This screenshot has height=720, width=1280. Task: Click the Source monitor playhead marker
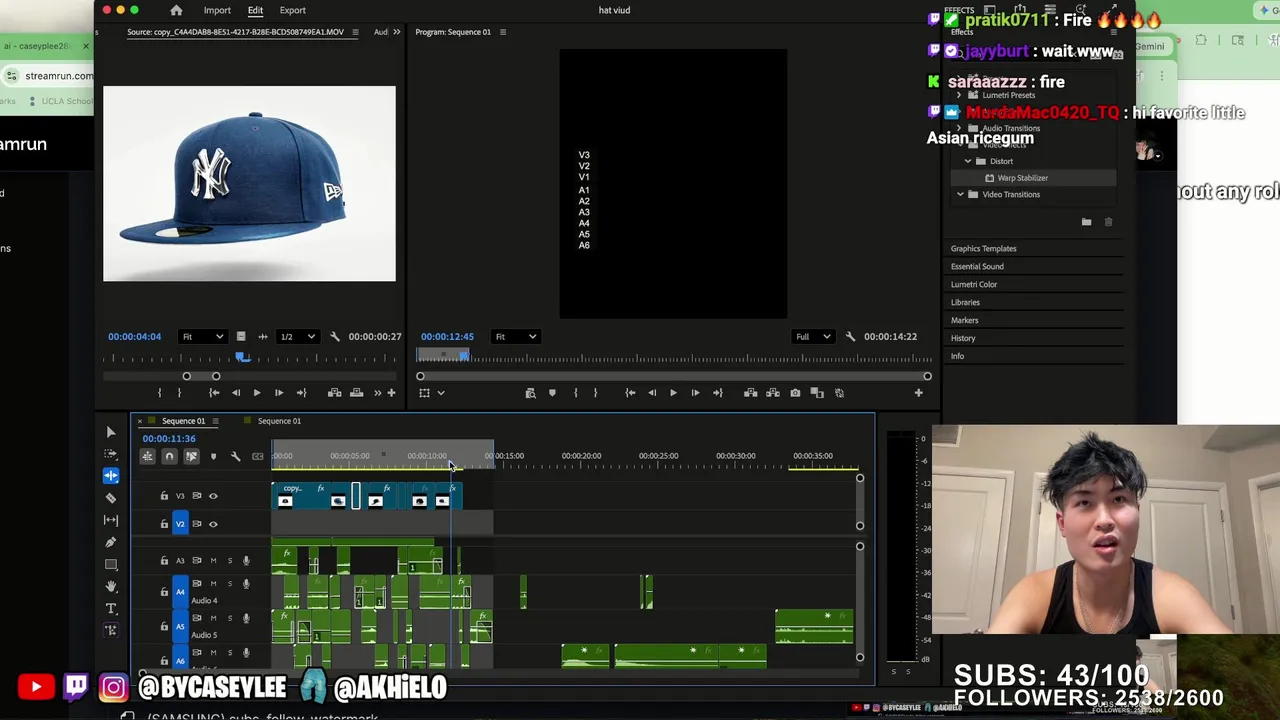point(241,357)
